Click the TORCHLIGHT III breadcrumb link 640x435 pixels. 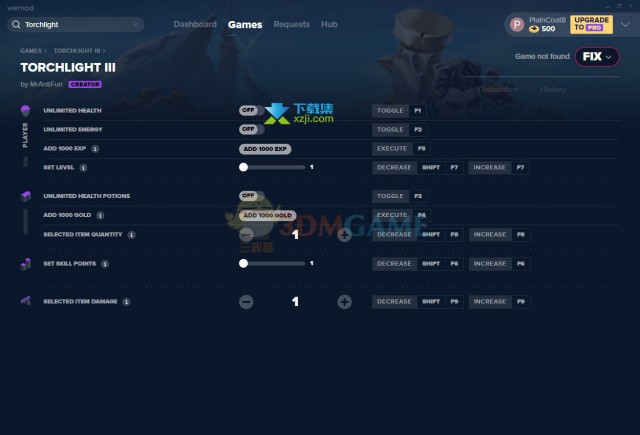pyautogui.click(x=77, y=51)
